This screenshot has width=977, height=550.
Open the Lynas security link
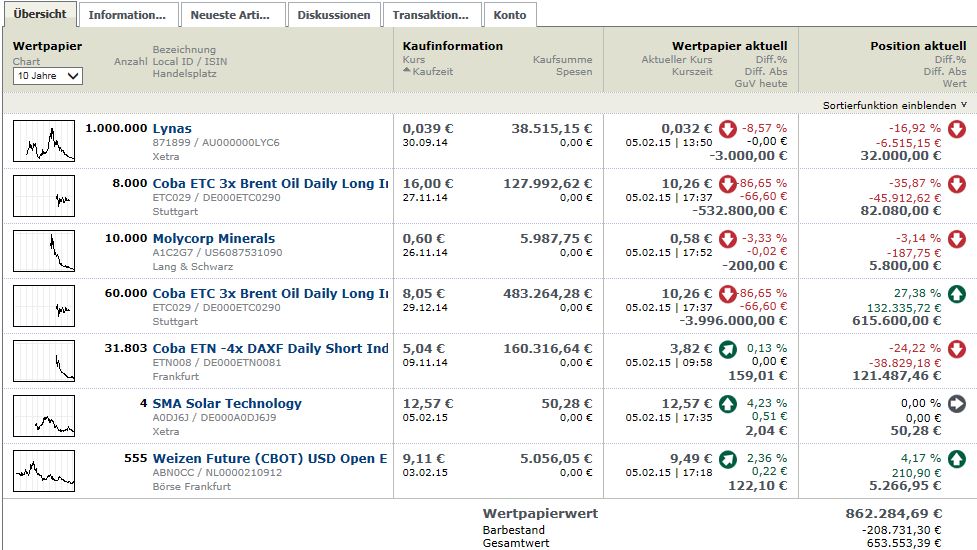click(172, 128)
